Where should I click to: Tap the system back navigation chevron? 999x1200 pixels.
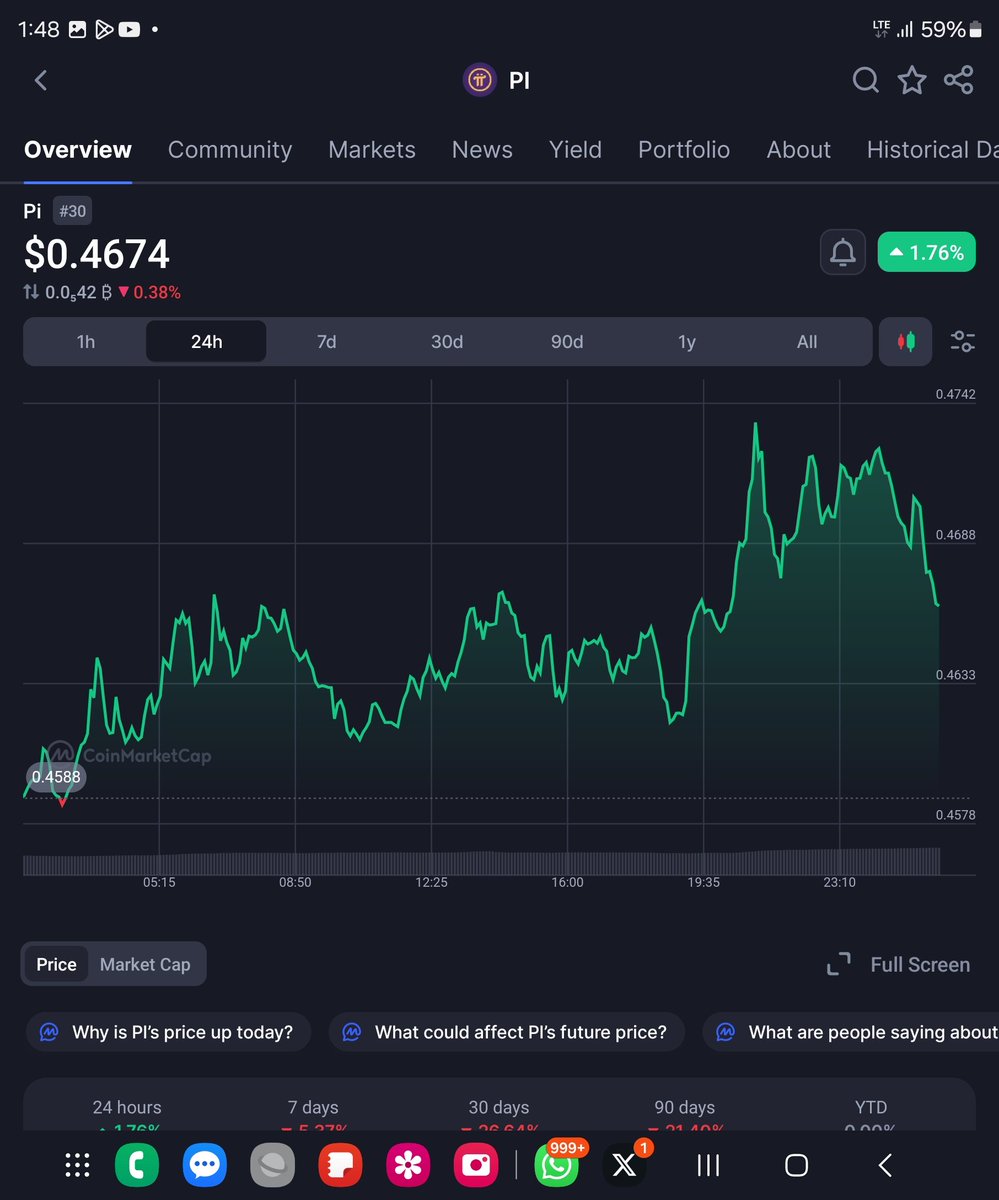pyautogui.click(x=884, y=1165)
